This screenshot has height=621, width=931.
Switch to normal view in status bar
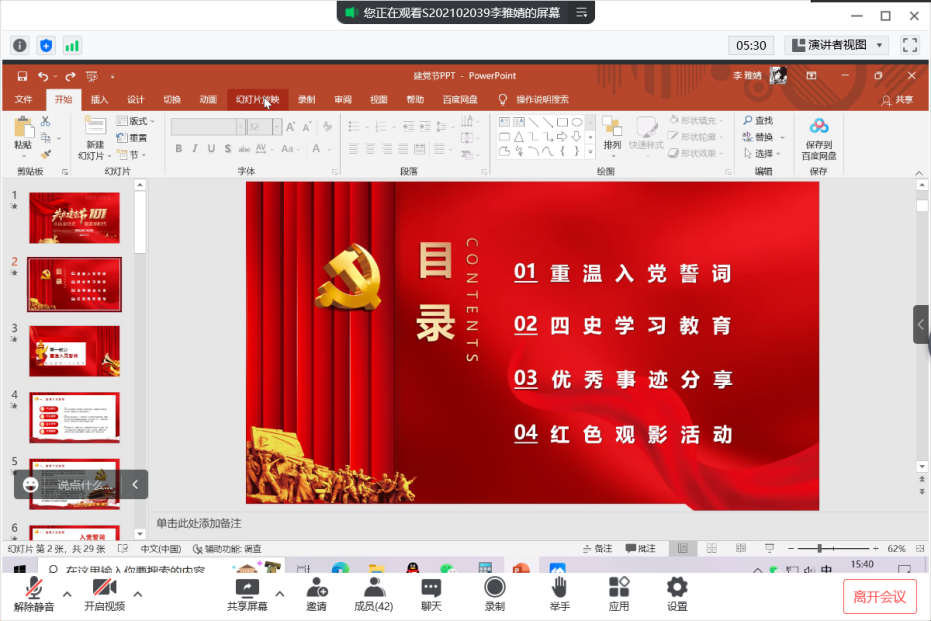[x=683, y=549]
